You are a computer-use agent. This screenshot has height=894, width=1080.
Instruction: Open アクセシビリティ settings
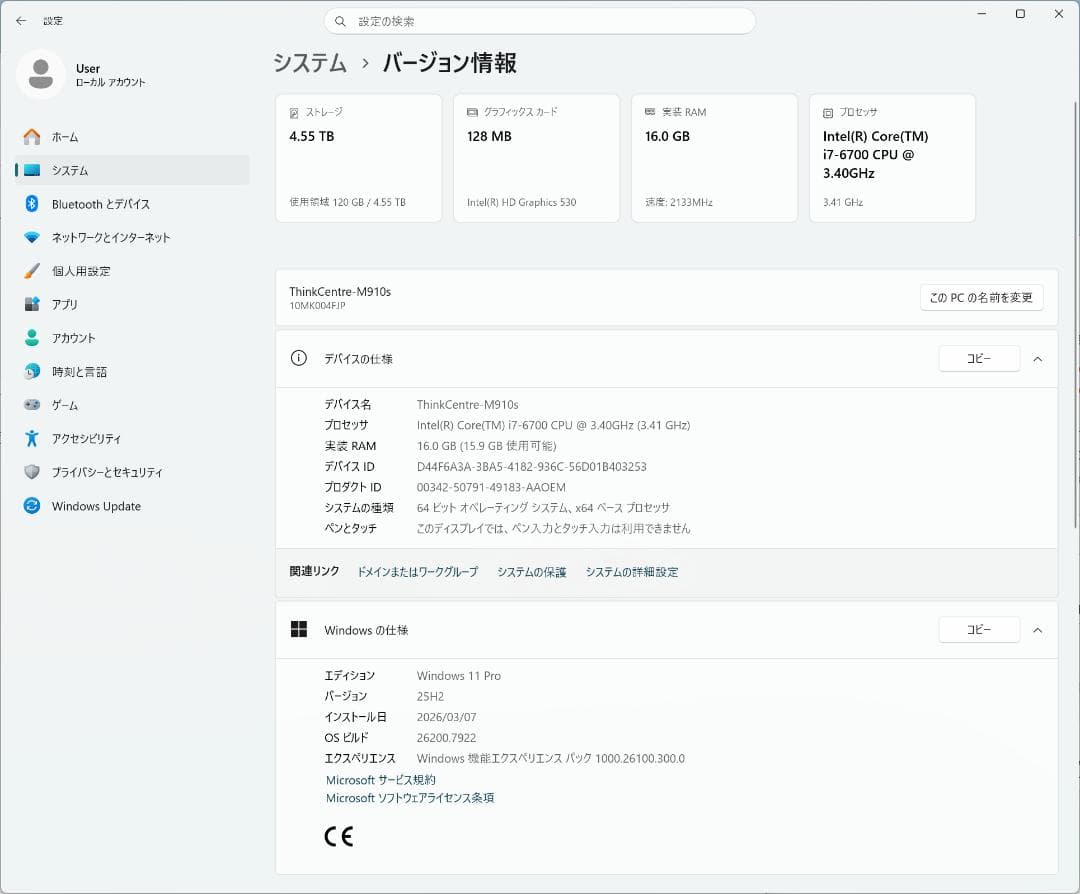pos(132,438)
